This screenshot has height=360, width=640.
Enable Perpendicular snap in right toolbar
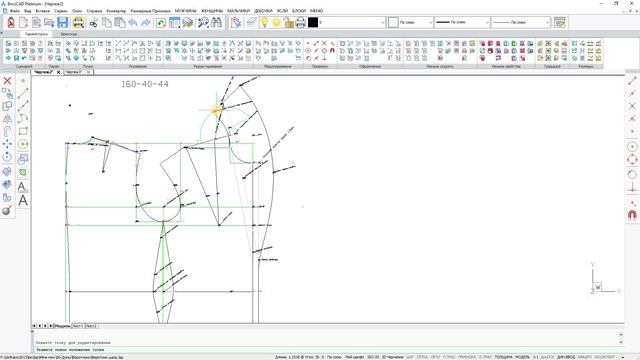[x=632, y=188]
